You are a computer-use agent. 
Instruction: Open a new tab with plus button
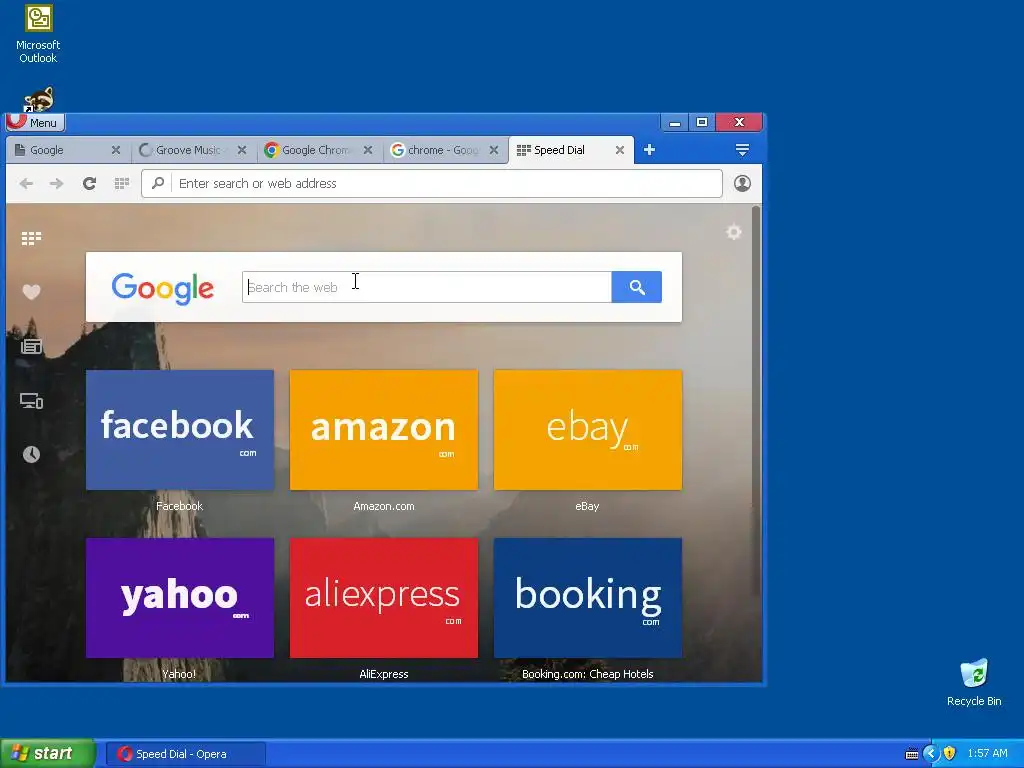649,150
